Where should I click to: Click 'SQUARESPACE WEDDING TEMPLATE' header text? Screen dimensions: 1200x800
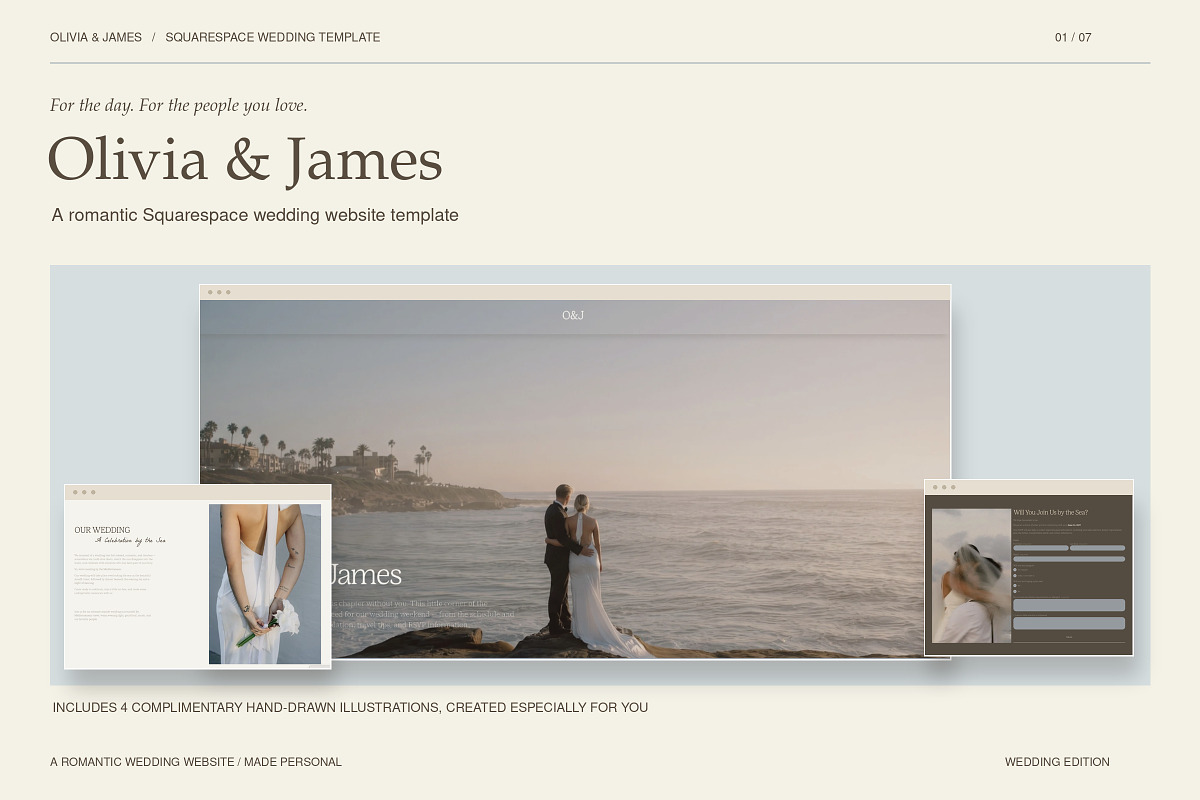(x=273, y=37)
